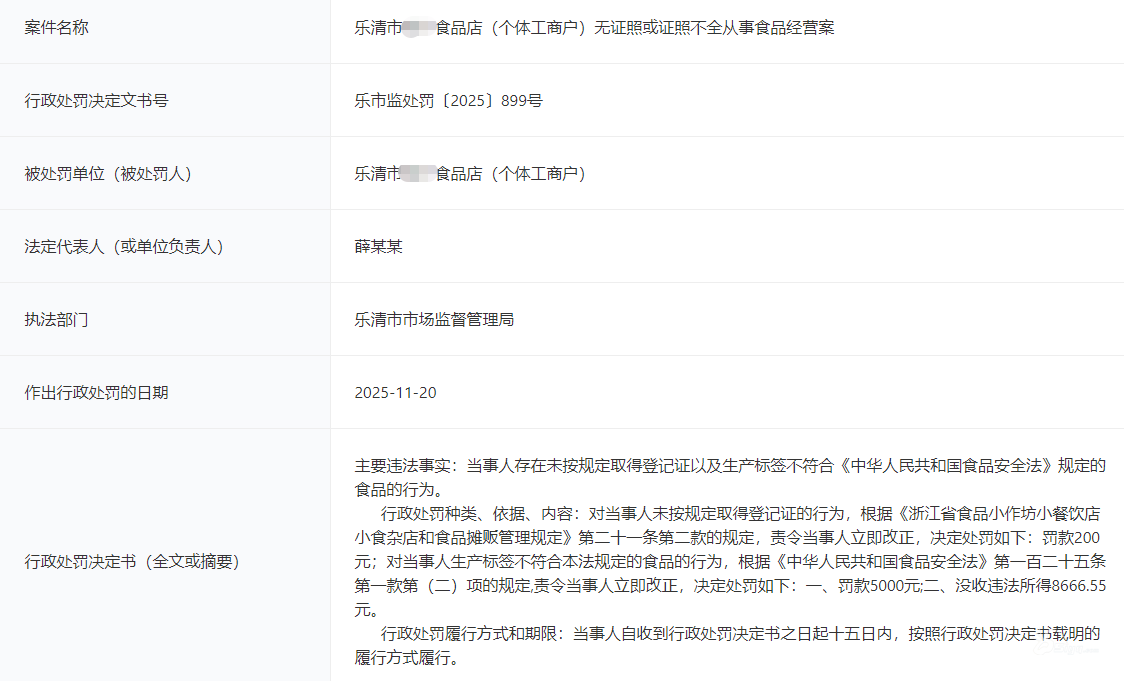
Task: Select document number 乐市监处罚〔2025〕899号
Action: point(448,101)
